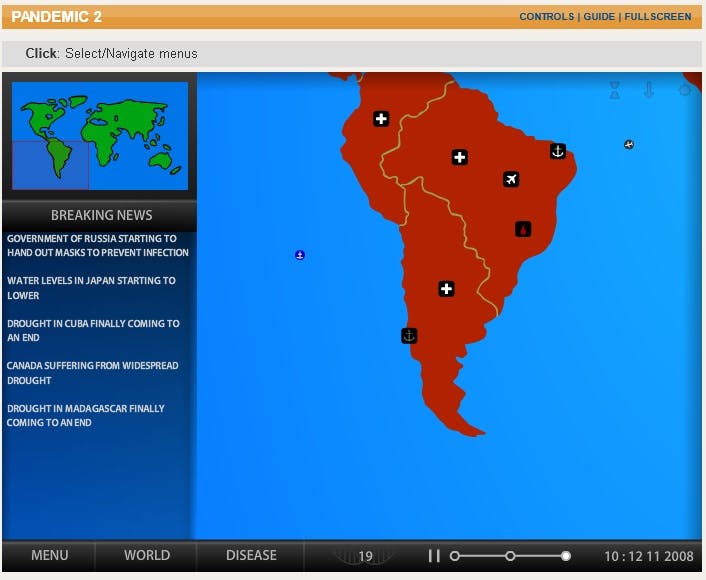Click the BREAKING NEWS header
This screenshot has width=706, height=580.
click(101, 215)
